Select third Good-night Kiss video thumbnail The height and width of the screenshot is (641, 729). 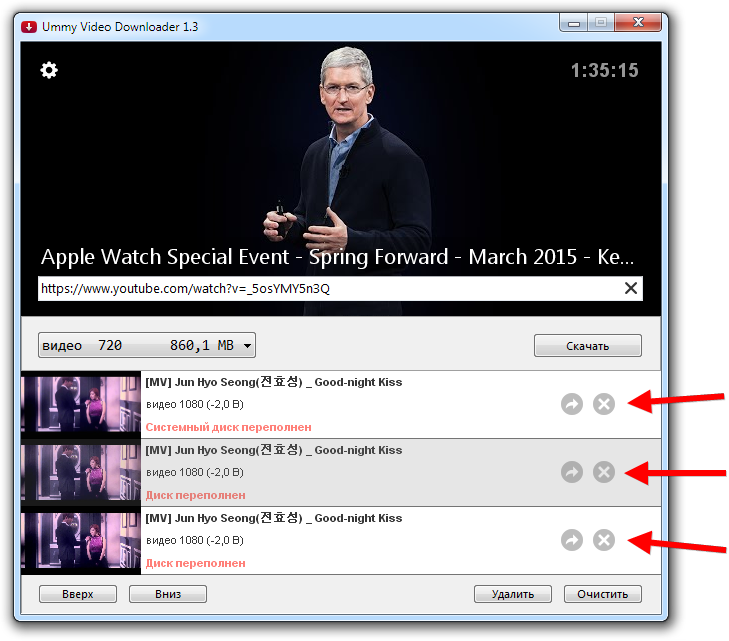coord(81,540)
